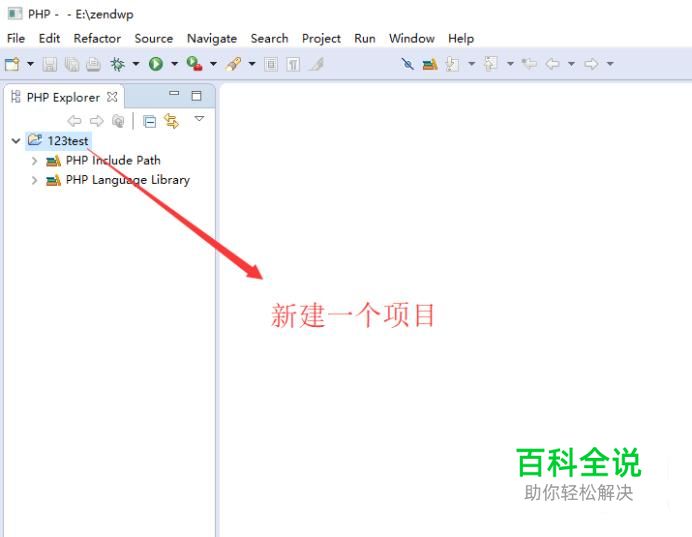The image size is (692, 537).
Task: Click the toolbar Forward arrow icon
Action: pos(591,64)
